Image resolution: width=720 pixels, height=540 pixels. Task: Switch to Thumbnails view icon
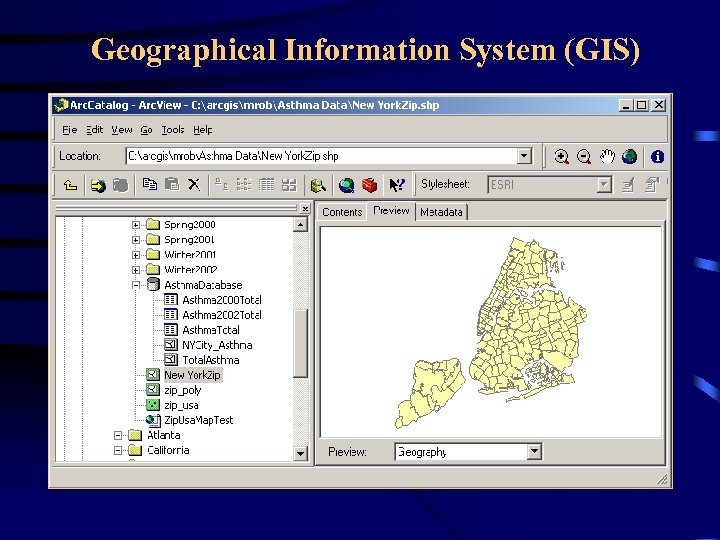click(289, 185)
